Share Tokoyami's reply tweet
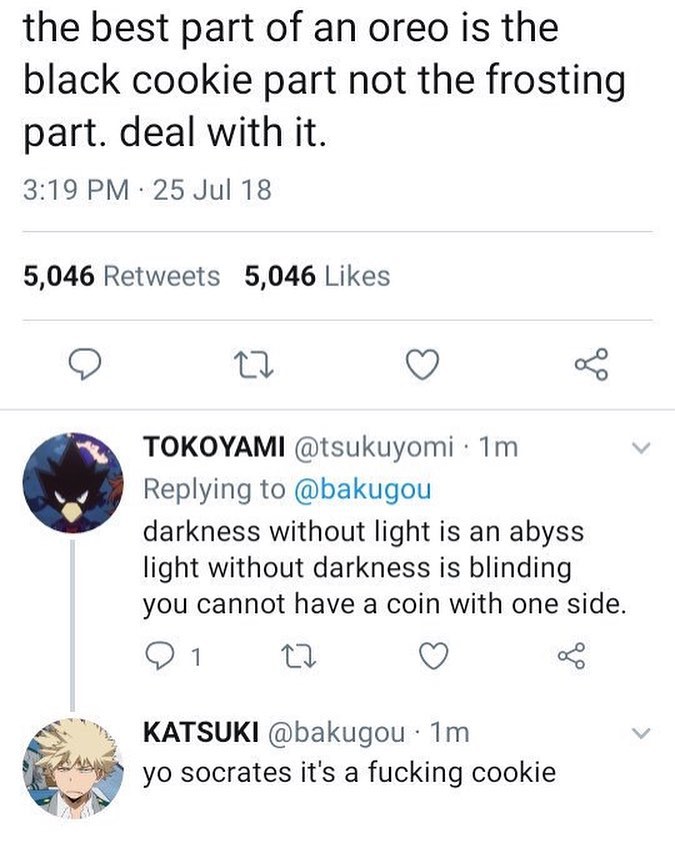 click(x=569, y=656)
